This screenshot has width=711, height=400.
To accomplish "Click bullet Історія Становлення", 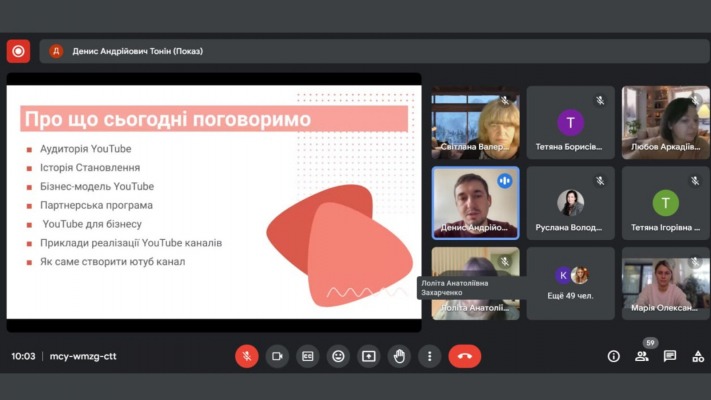I will [x=90, y=168].
